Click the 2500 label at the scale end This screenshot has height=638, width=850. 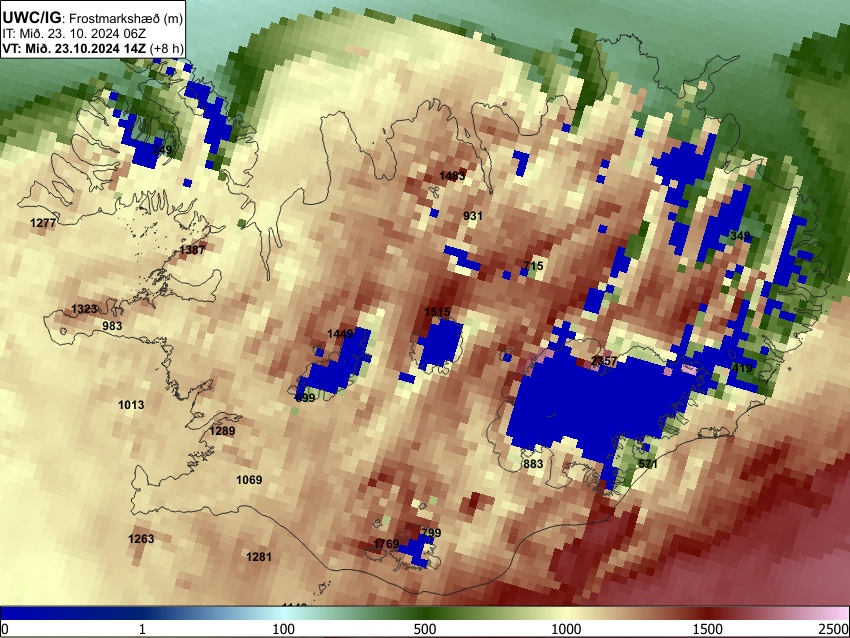pyautogui.click(x=834, y=629)
